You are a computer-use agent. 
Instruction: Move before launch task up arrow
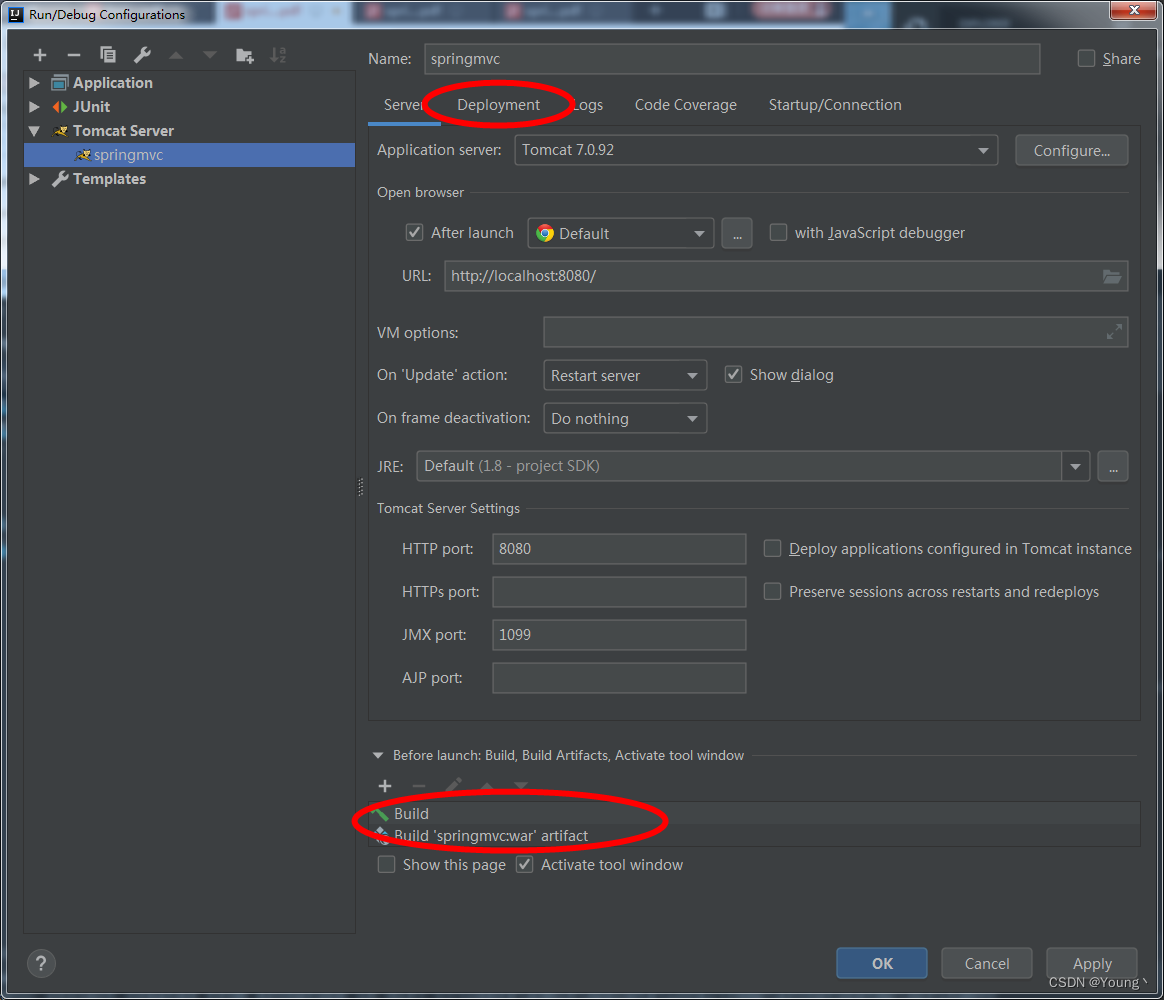pos(487,785)
